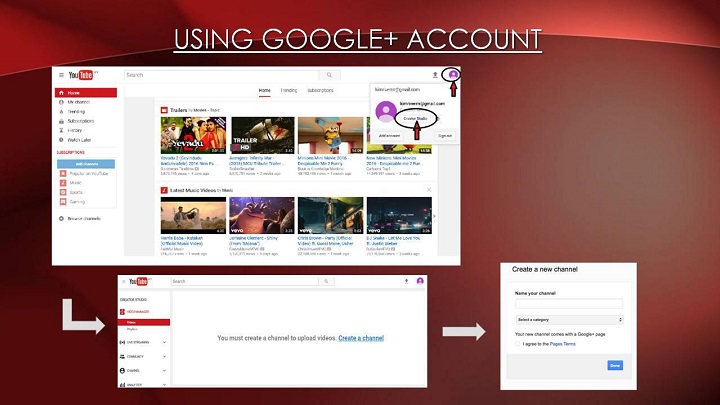The width and height of the screenshot is (720, 405).
Task: Expand the Live Streaming section chevron
Action: click(164, 343)
